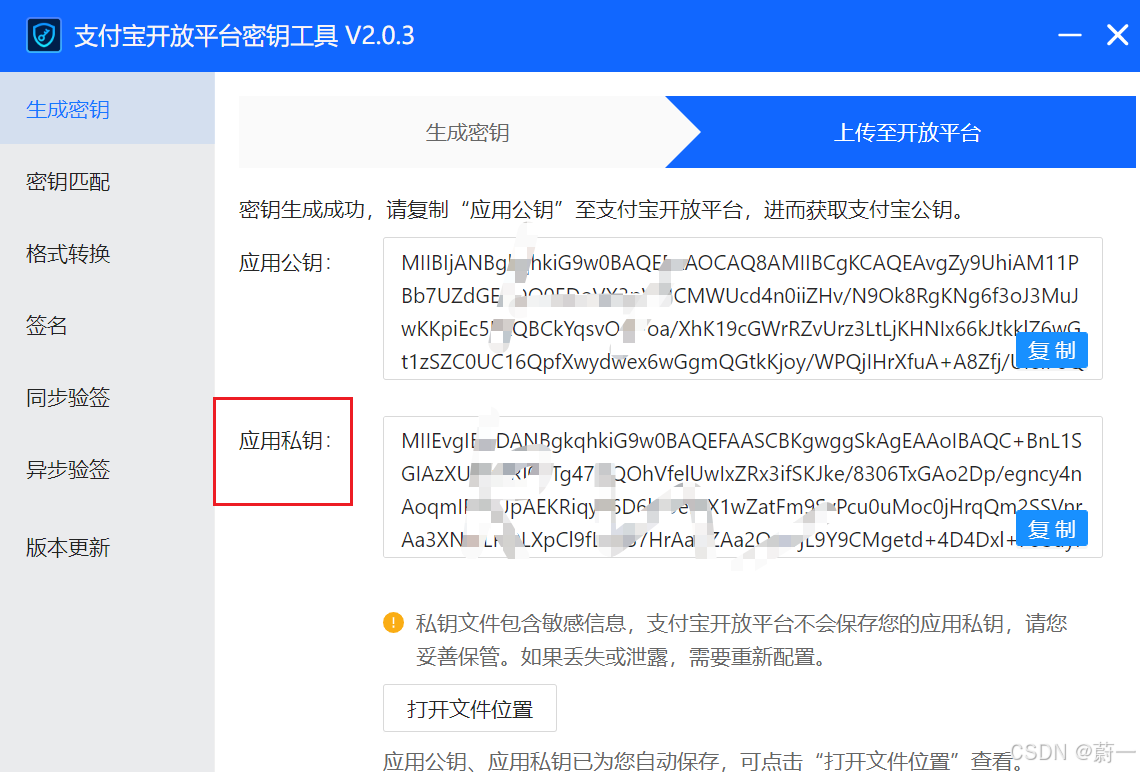Click the orange warning exclamation icon
The height and width of the screenshot is (772, 1140).
[393, 623]
